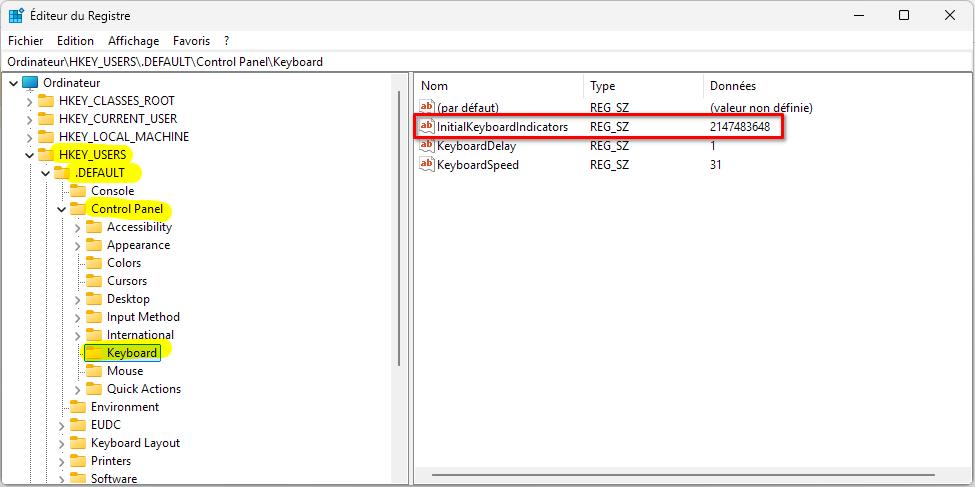Click the HKEY_LOCAL_MACHINE folder icon
This screenshot has height=487, width=975.
46,137
